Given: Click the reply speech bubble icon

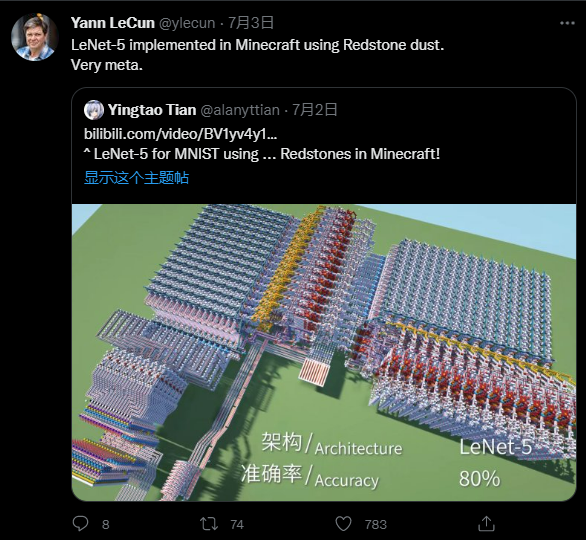Looking at the screenshot, I should 80,524.
